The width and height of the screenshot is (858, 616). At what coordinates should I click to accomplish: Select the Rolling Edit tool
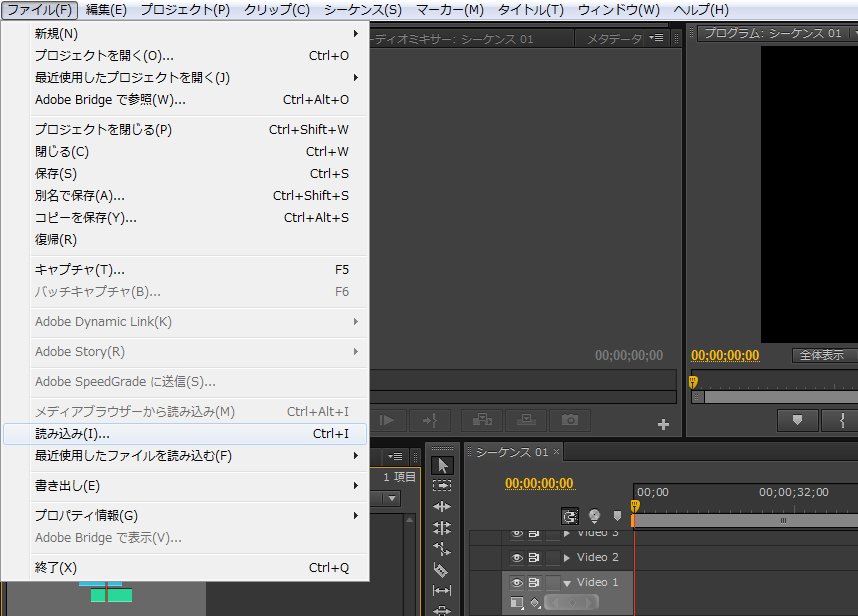(x=442, y=527)
